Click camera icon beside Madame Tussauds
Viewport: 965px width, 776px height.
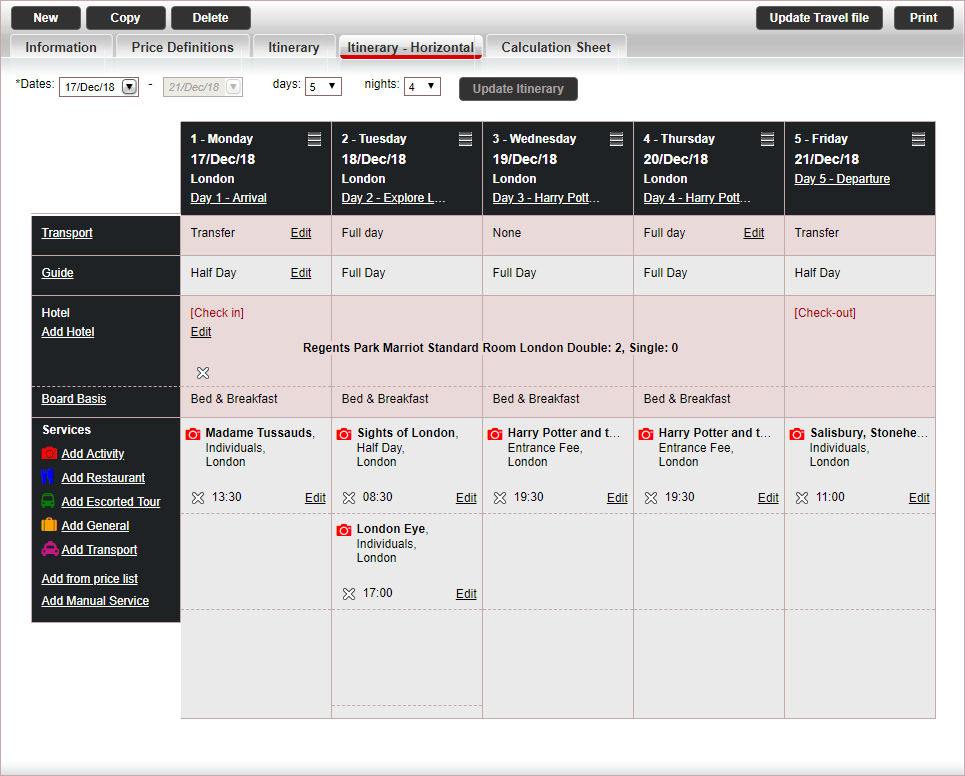(x=193, y=434)
